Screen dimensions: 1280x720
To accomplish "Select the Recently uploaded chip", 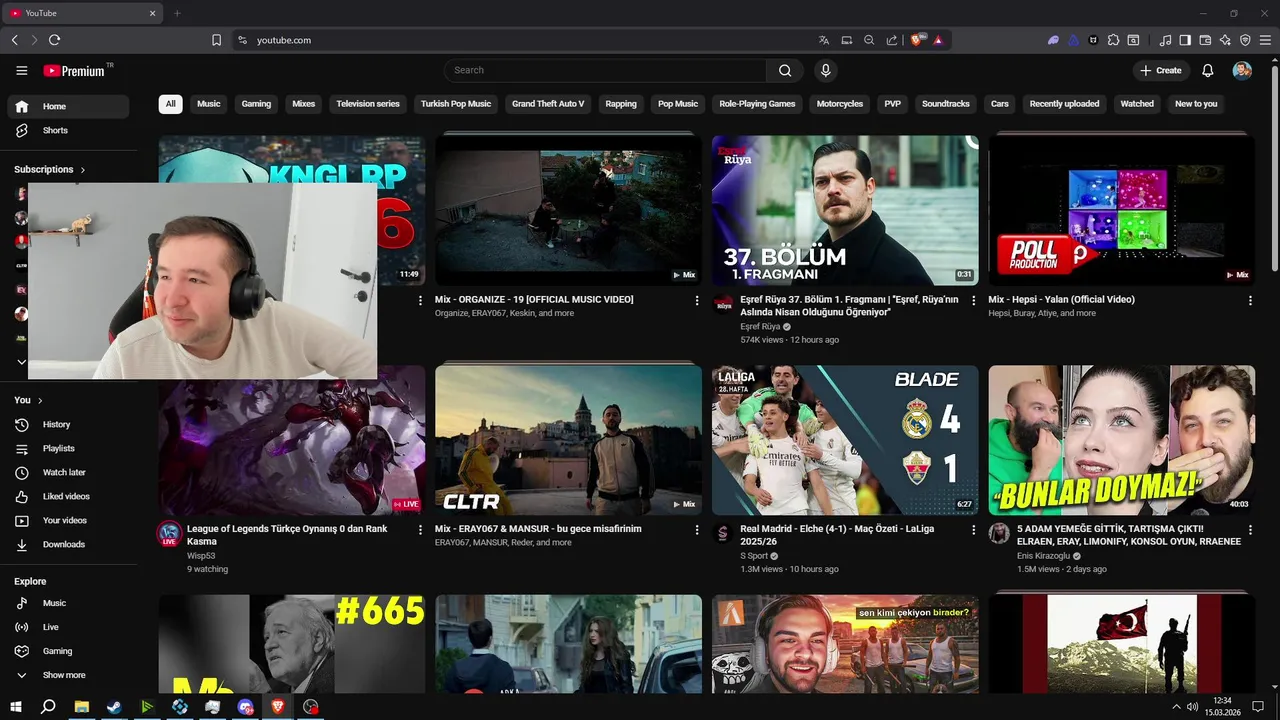I will [1064, 104].
